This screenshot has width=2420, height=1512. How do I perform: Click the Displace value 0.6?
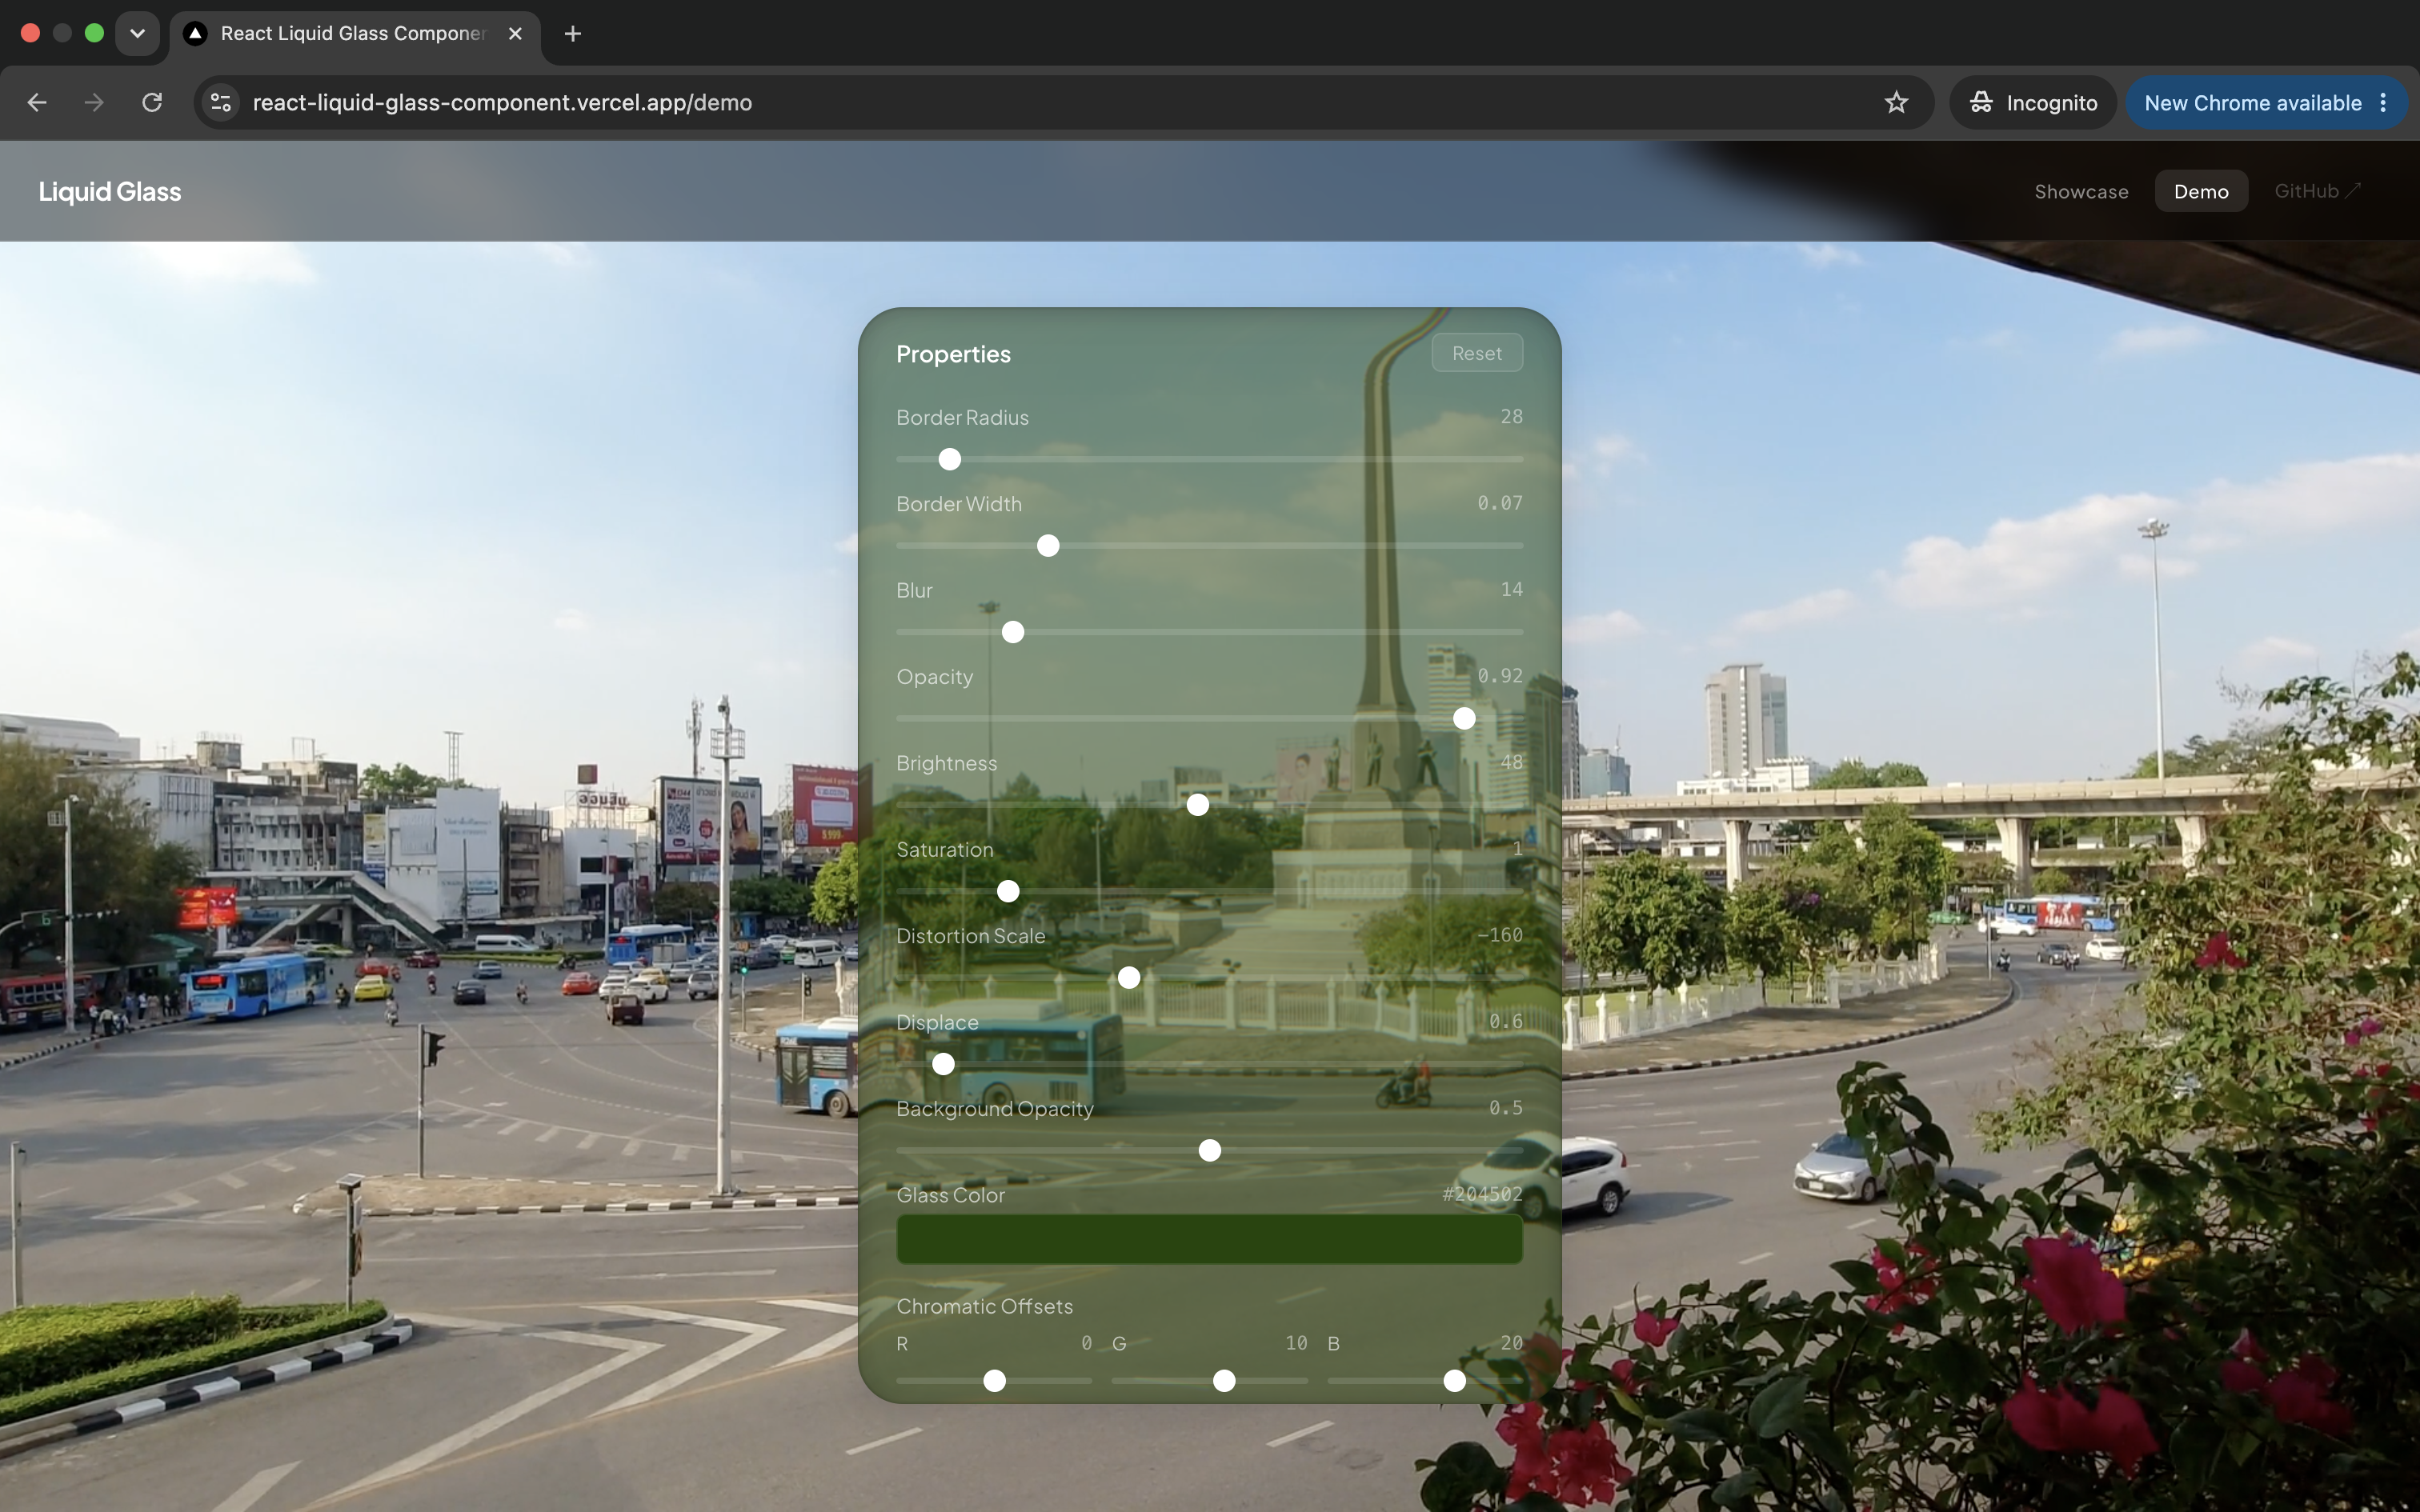(1506, 1021)
